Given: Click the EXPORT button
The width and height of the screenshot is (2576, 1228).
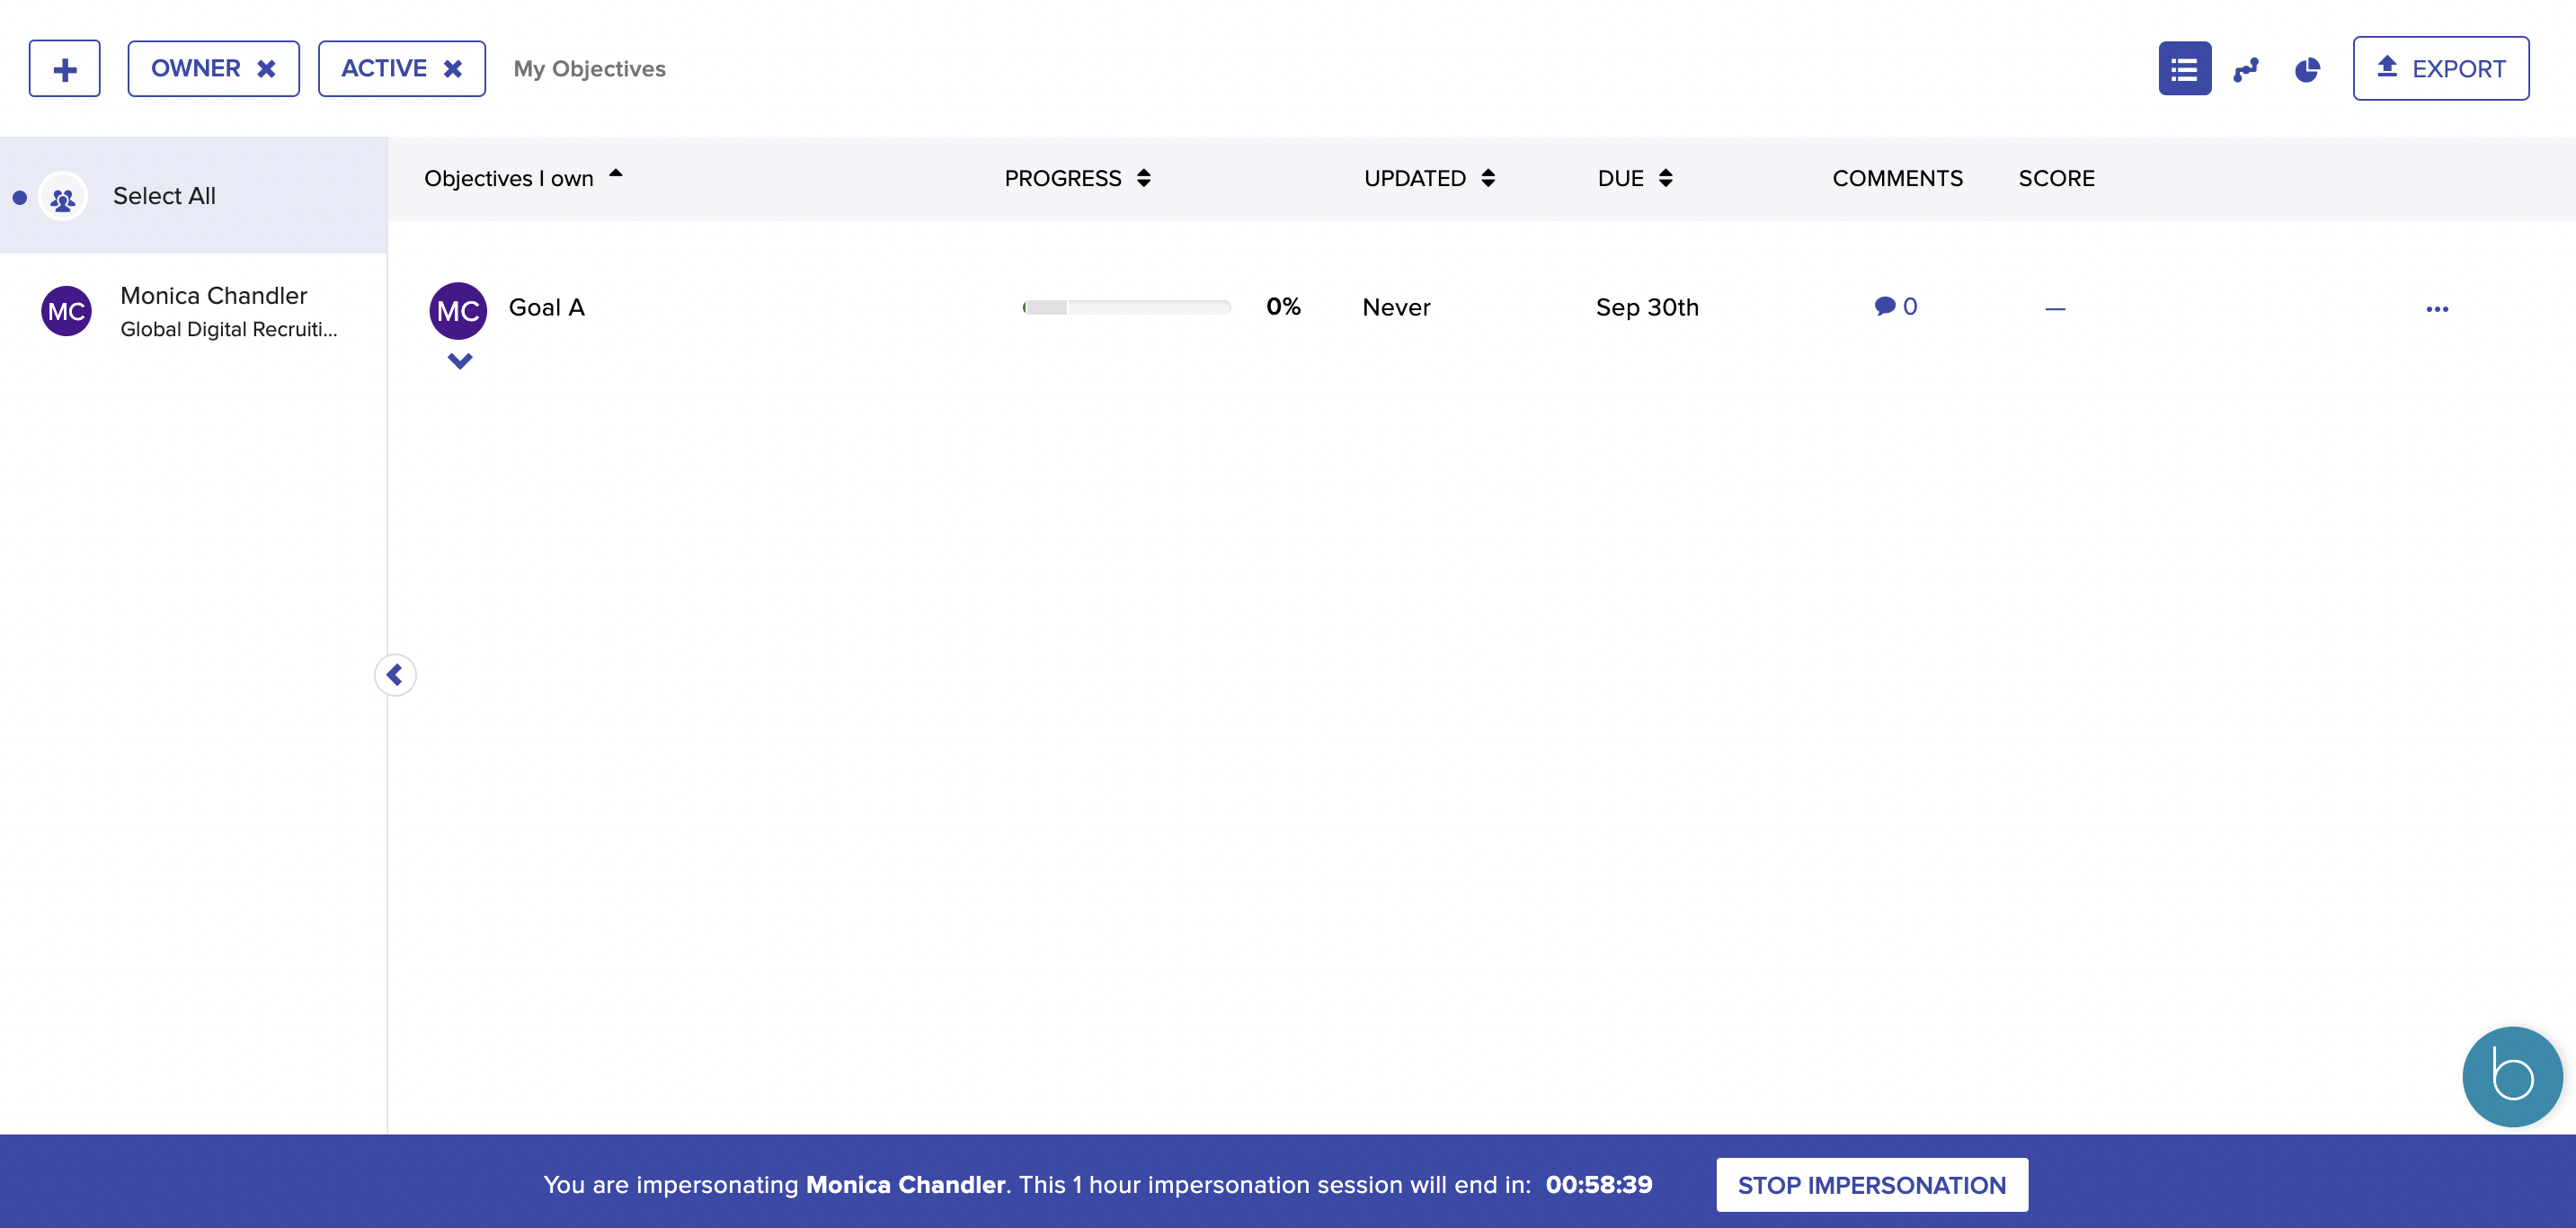Looking at the screenshot, I should [x=2440, y=69].
